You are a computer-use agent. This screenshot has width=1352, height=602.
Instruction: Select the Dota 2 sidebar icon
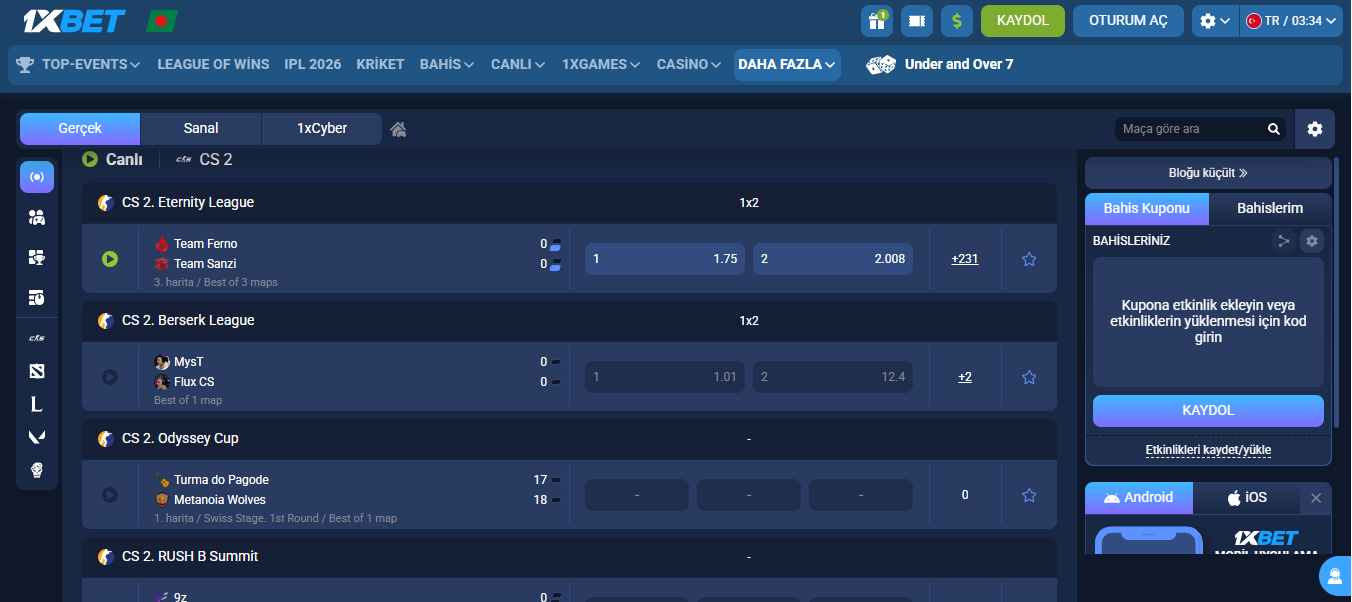click(x=37, y=372)
